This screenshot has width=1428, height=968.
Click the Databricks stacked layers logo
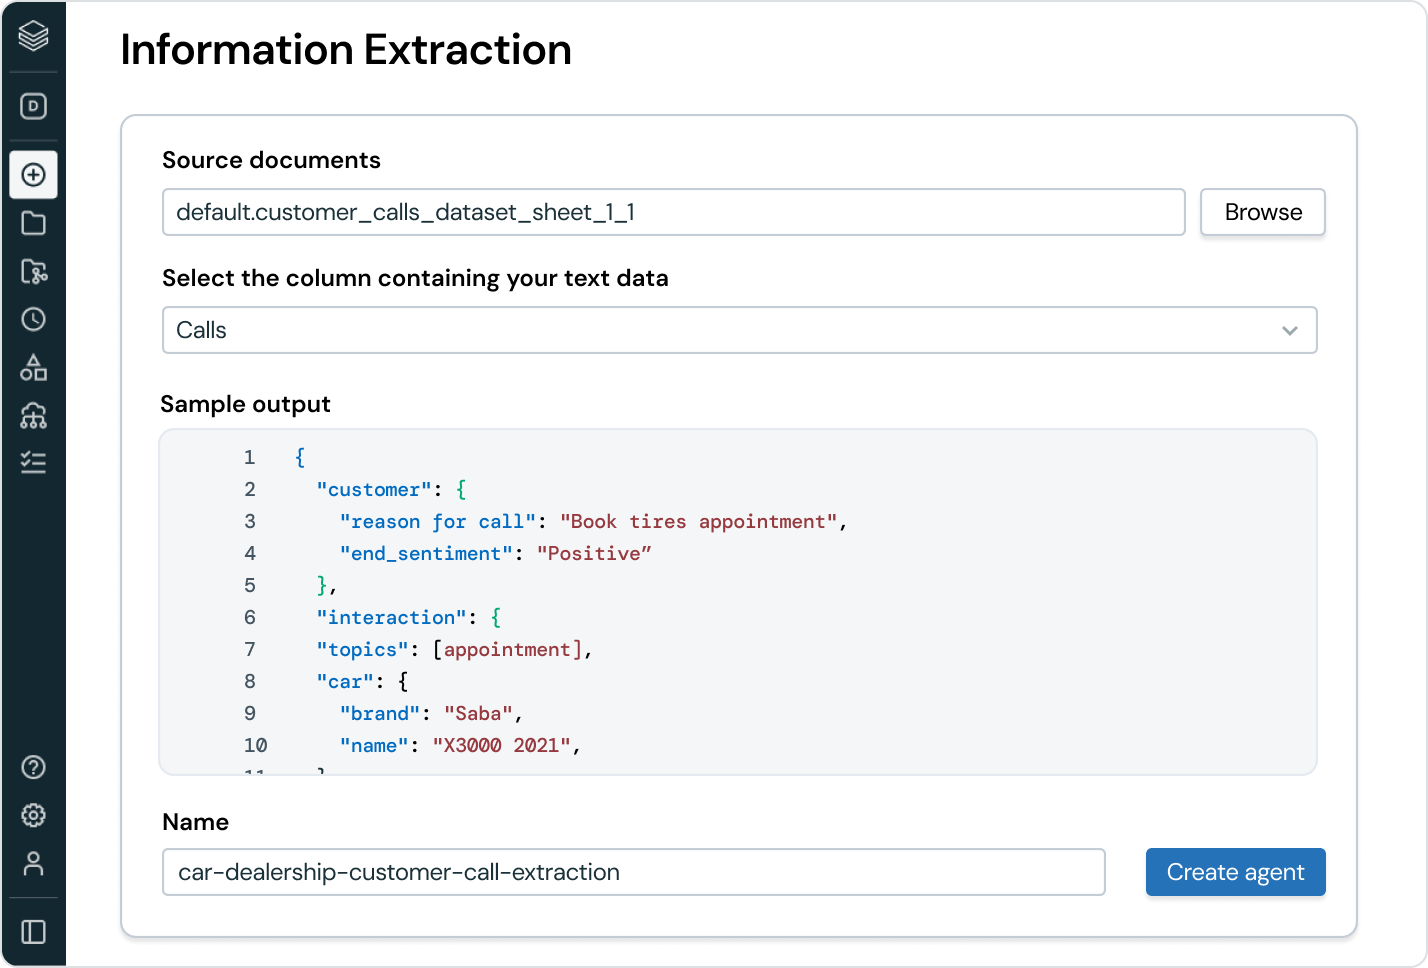coord(33,36)
